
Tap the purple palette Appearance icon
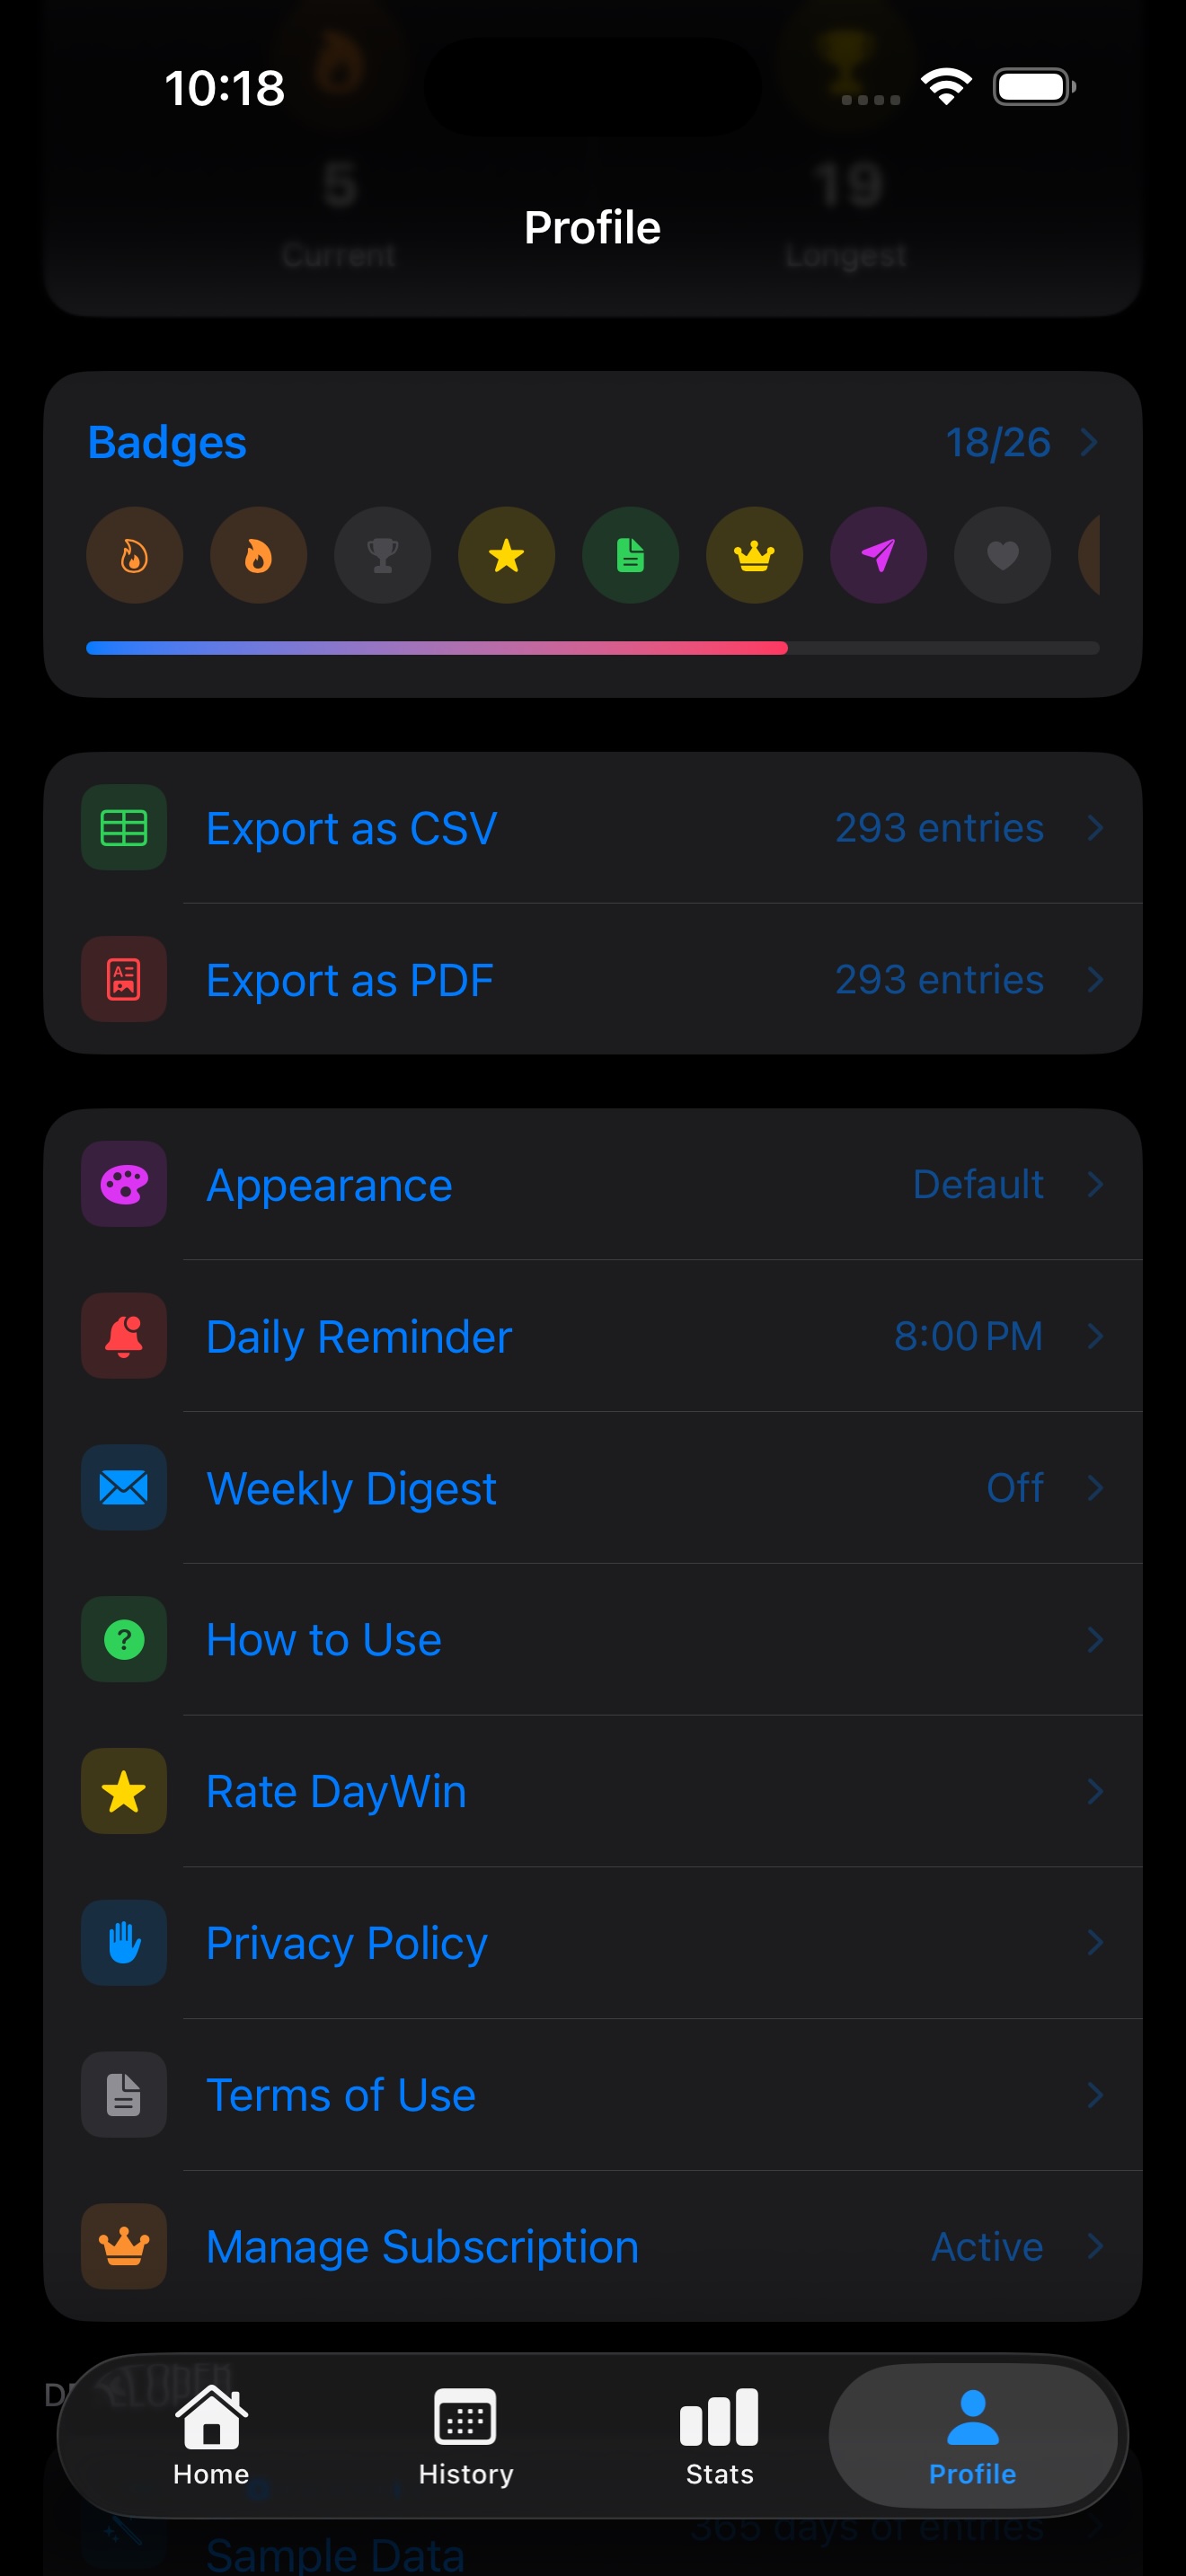click(124, 1184)
